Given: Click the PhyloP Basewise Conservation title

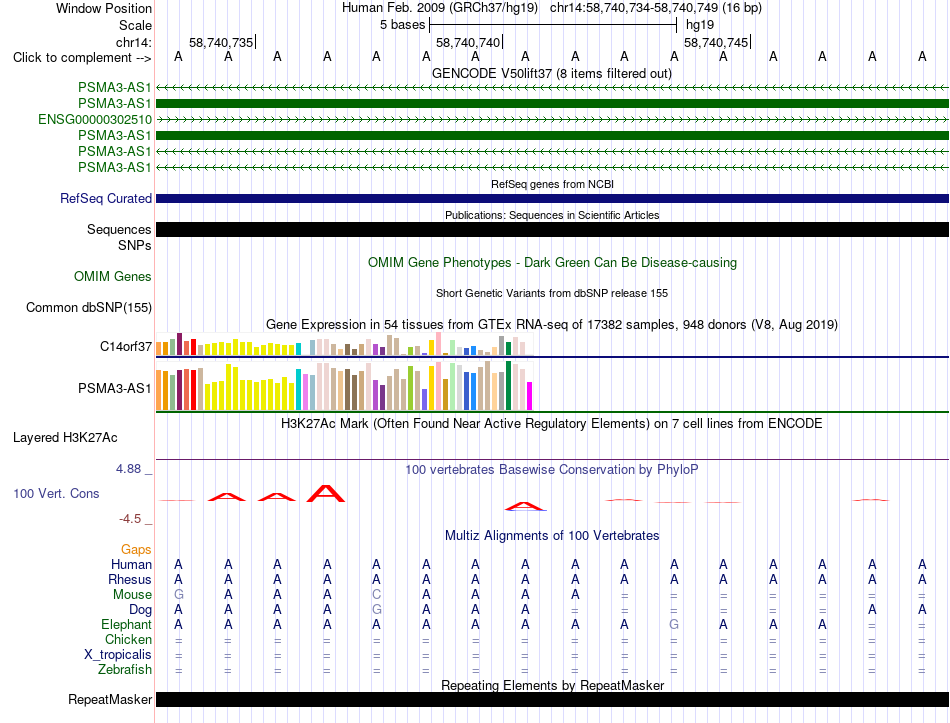Looking at the screenshot, I should pos(552,469).
